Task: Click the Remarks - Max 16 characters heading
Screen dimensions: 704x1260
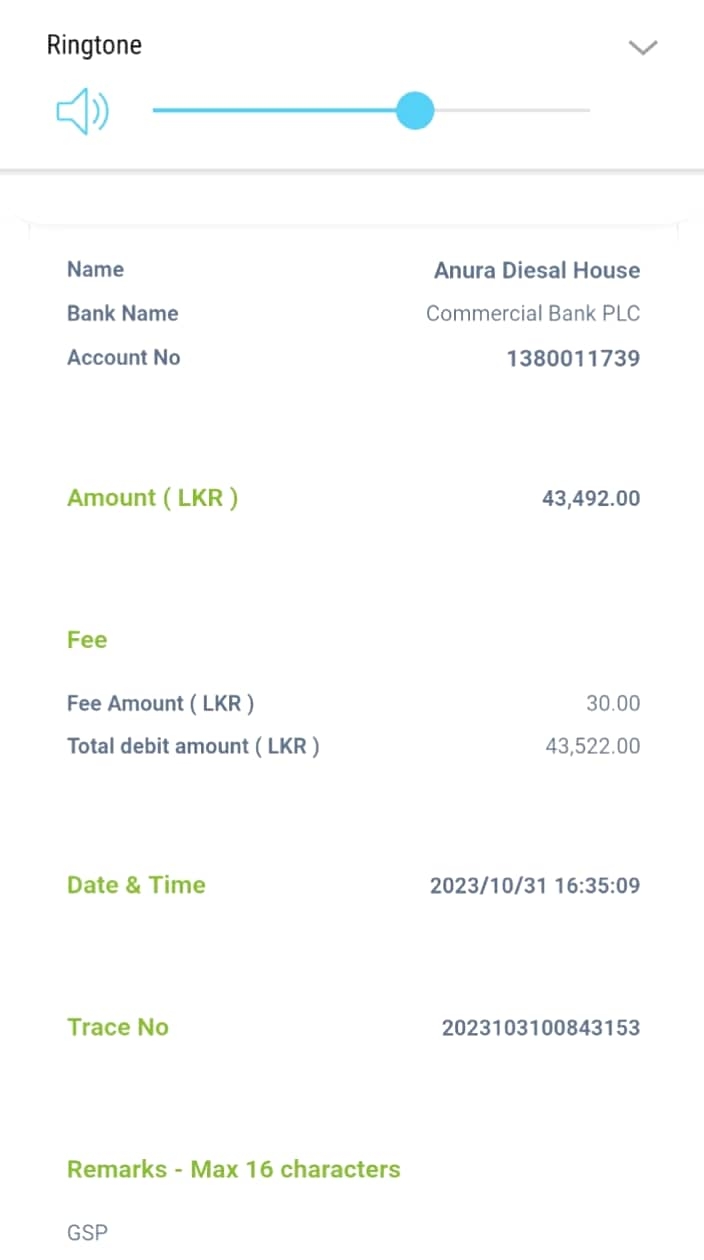Action: click(233, 1169)
